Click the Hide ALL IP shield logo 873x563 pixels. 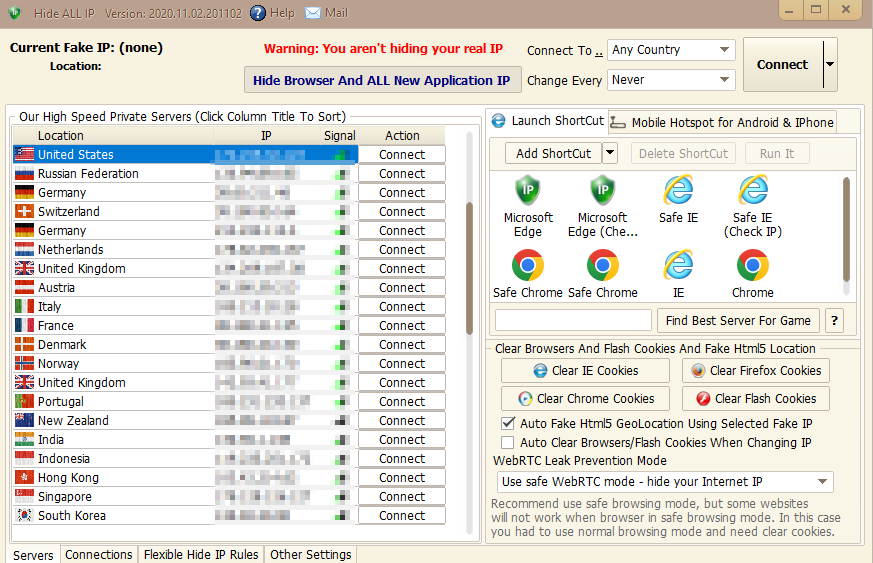[15, 13]
